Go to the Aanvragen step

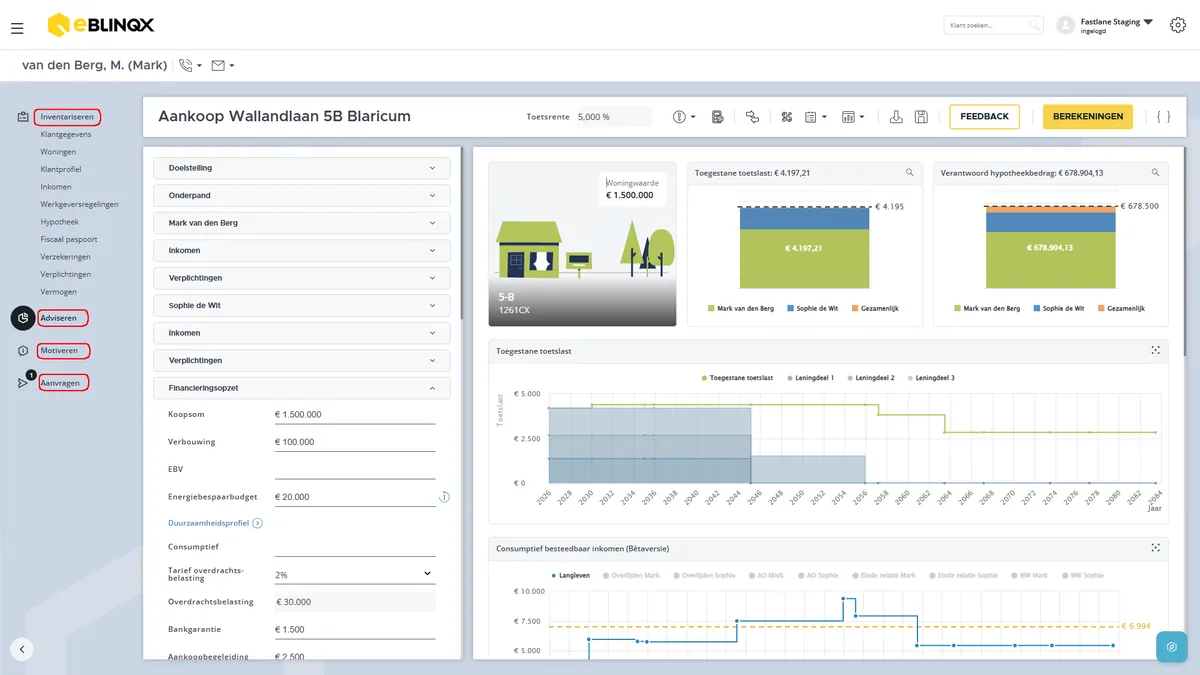tap(63, 383)
